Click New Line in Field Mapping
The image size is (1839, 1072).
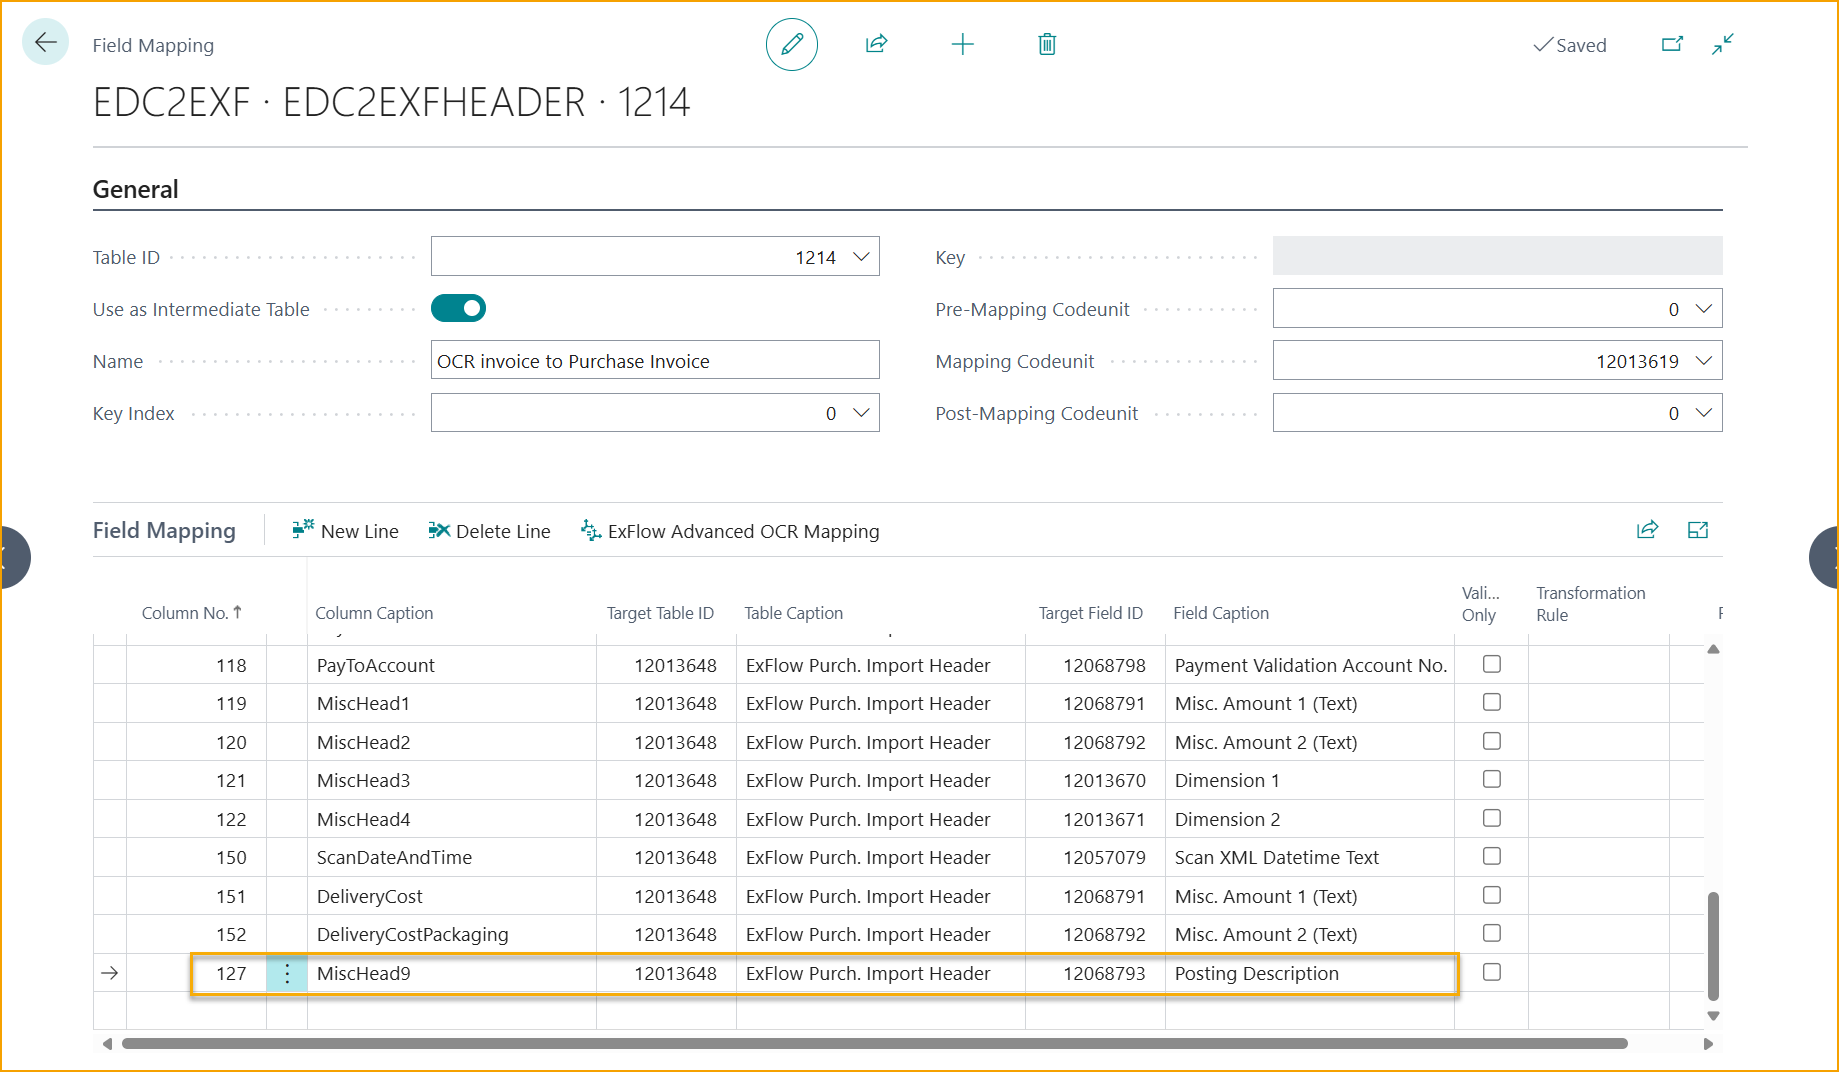(x=346, y=531)
